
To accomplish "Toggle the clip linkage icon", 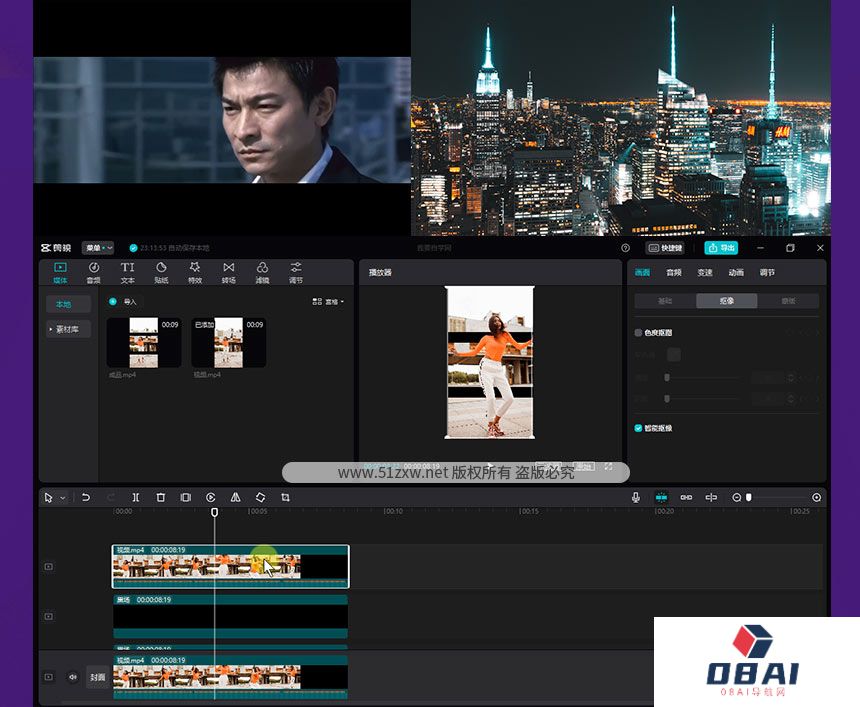I will [x=686, y=497].
